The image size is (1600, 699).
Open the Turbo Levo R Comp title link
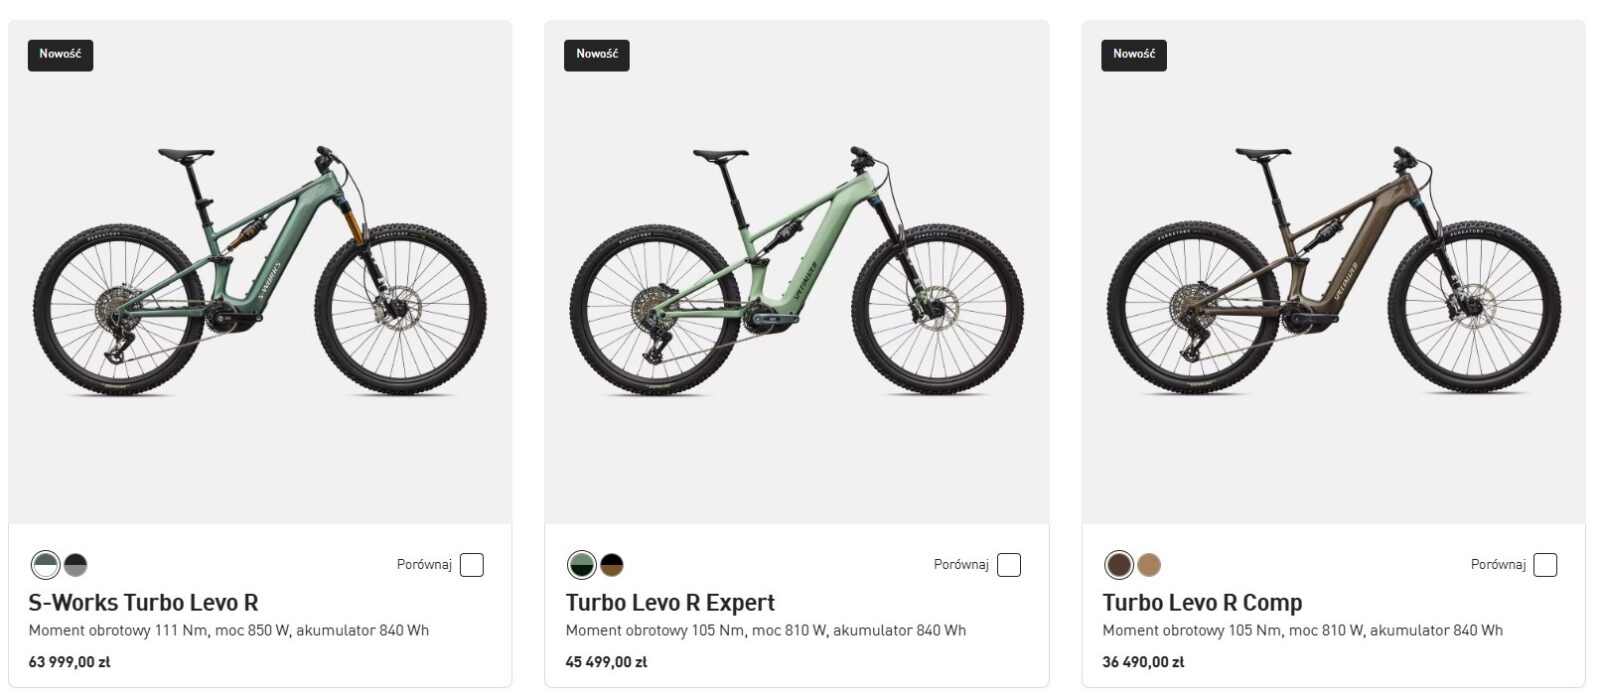pos(1202,603)
